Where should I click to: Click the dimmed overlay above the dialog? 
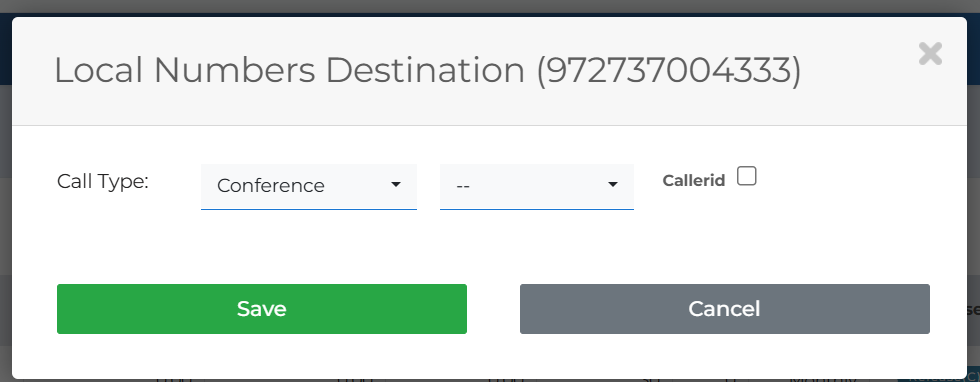[490, 7]
